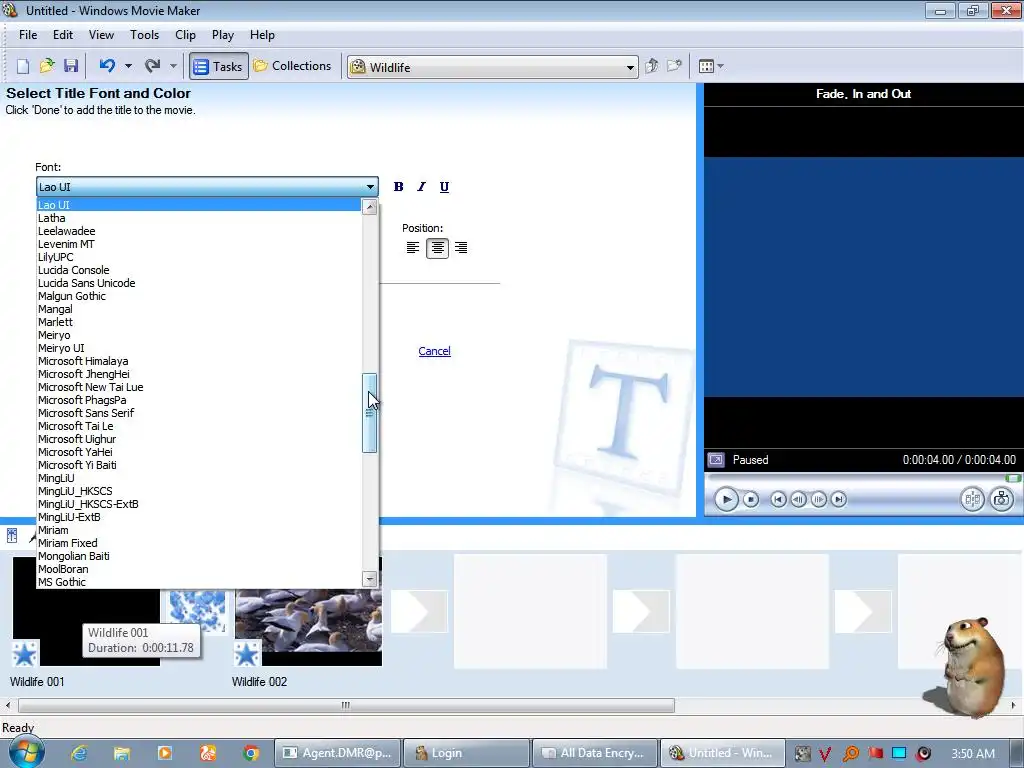1024x768 pixels.
Task: Open the undo history dropdown arrow
Action: 128,66
